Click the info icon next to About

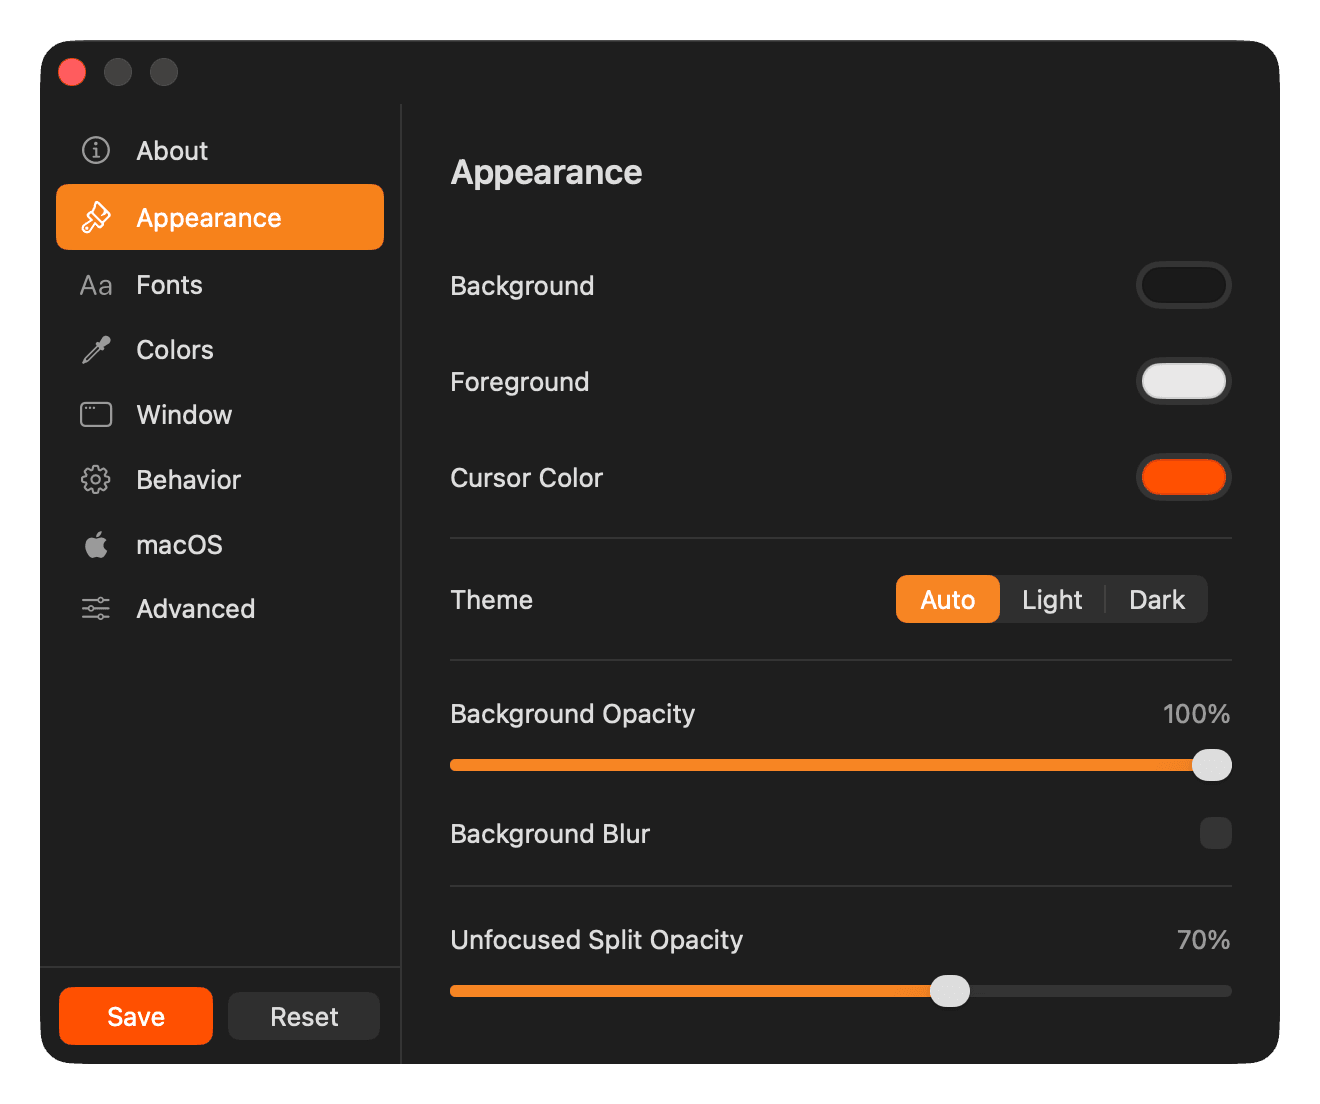[95, 150]
